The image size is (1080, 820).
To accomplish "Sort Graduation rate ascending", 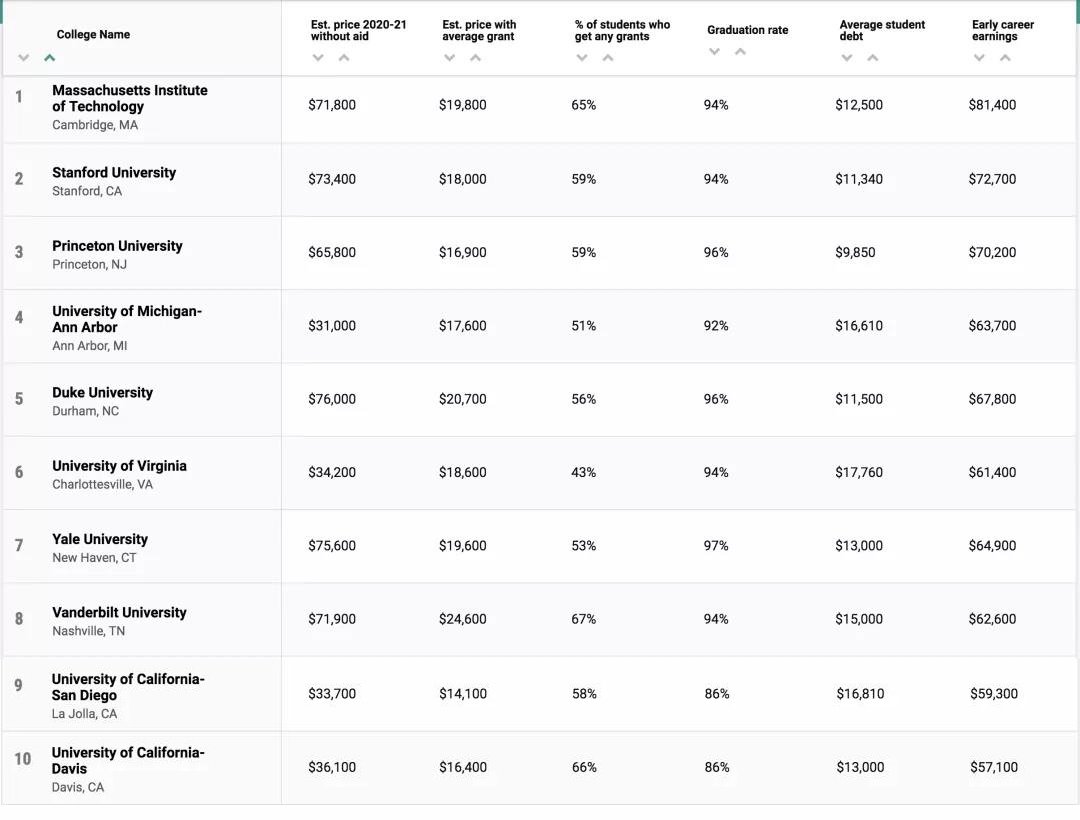I will (740, 52).
